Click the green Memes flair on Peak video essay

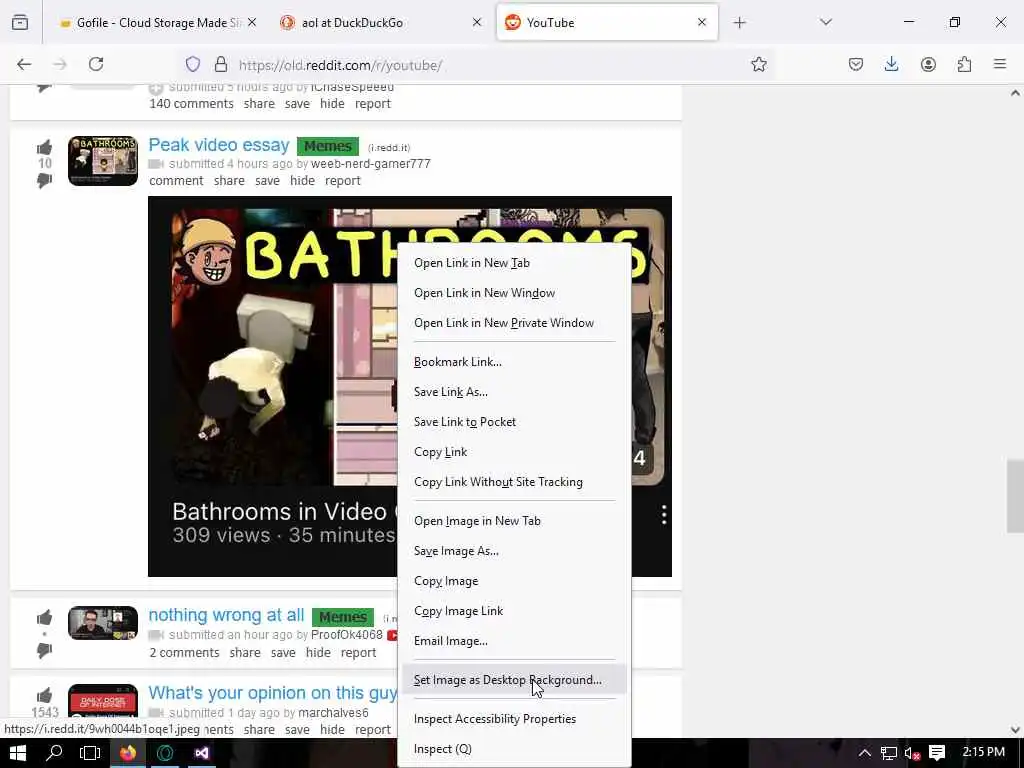point(328,146)
